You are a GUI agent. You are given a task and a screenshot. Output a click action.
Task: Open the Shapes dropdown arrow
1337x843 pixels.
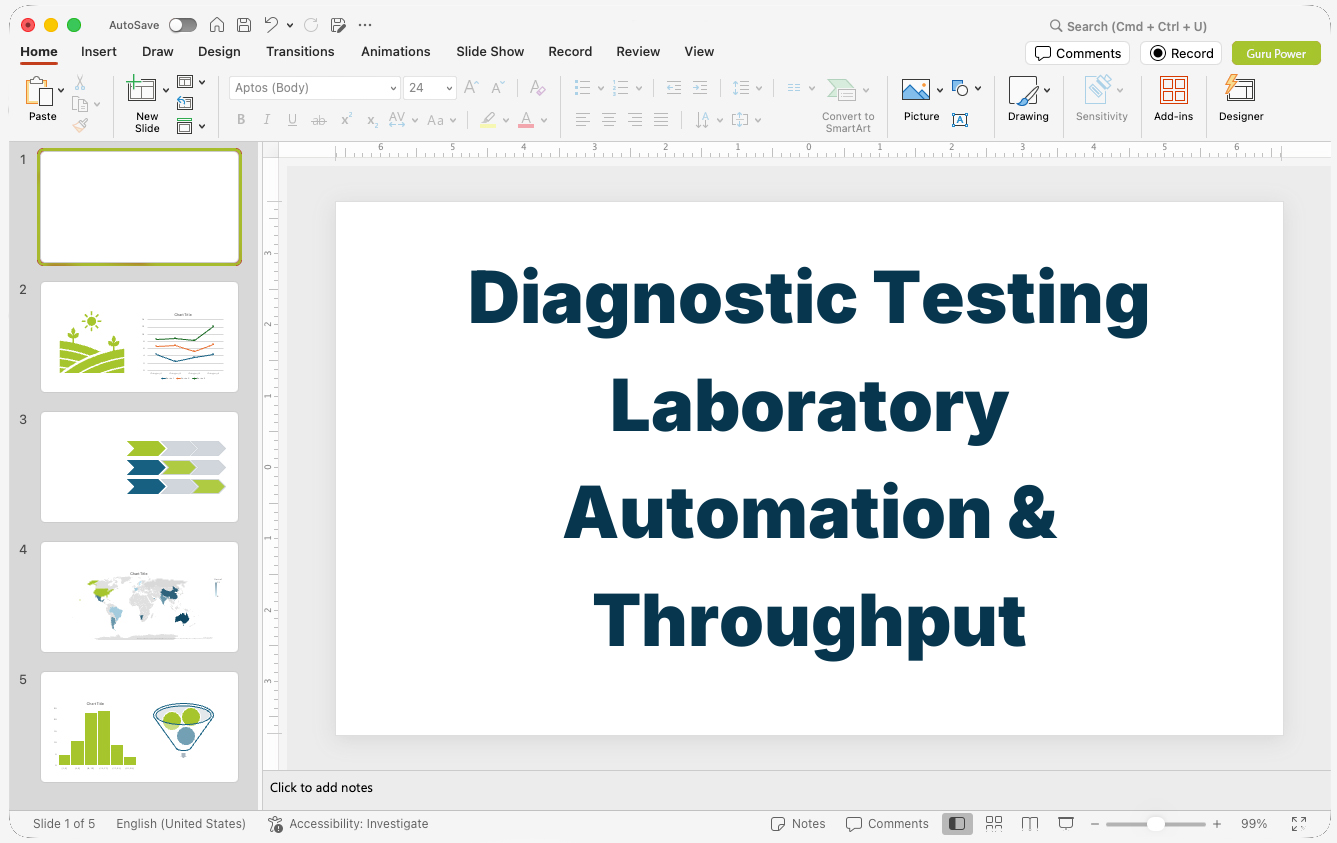pyautogui.click(x=978, y=88)
